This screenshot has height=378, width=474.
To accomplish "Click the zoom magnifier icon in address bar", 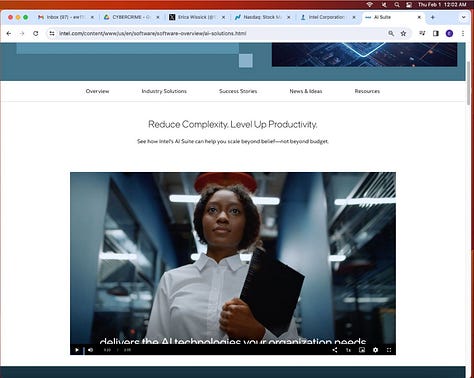I will coord(391,33).
